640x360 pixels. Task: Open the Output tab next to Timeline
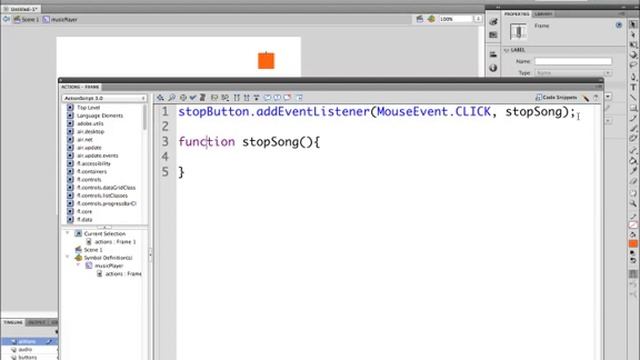pyautogui.click(x=37, y=322)
